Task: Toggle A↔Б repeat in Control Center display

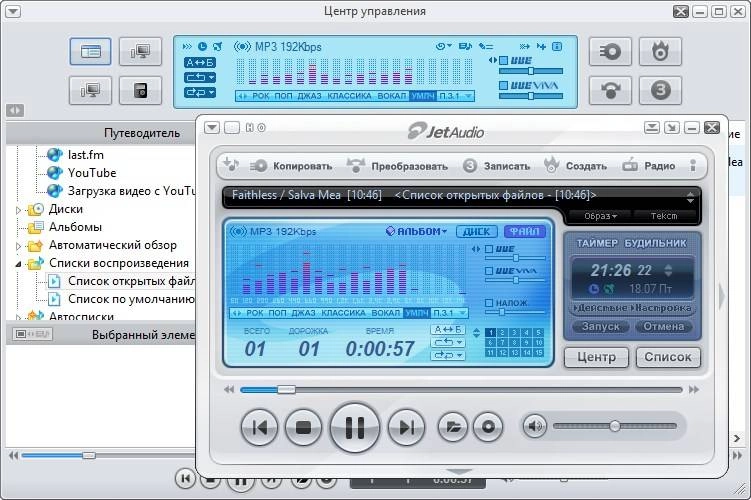Action: point(200,63)
